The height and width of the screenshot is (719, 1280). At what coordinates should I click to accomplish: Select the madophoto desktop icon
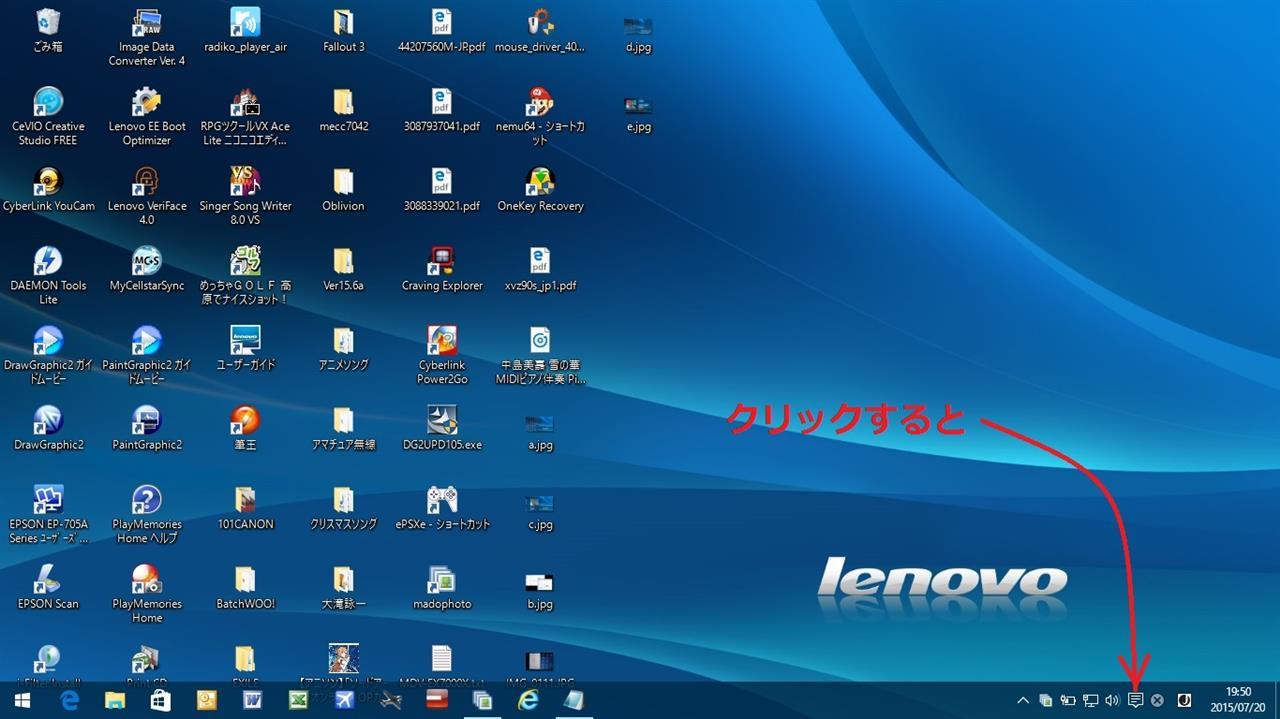[441, 587]
